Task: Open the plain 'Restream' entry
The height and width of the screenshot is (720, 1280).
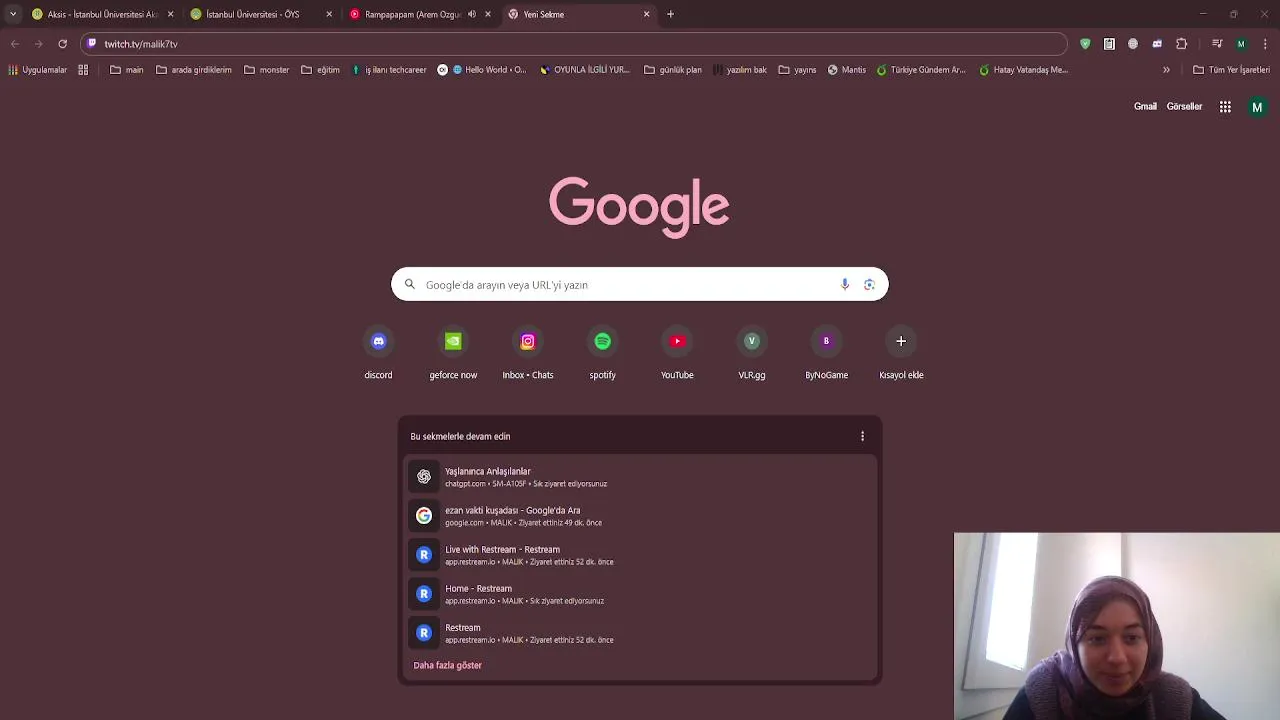Action: 640,633
